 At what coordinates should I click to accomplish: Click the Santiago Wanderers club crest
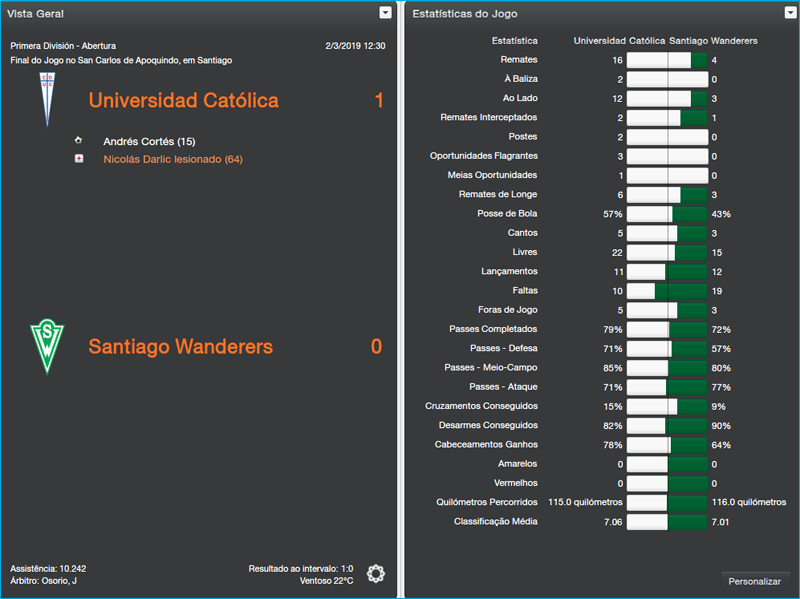45,346
